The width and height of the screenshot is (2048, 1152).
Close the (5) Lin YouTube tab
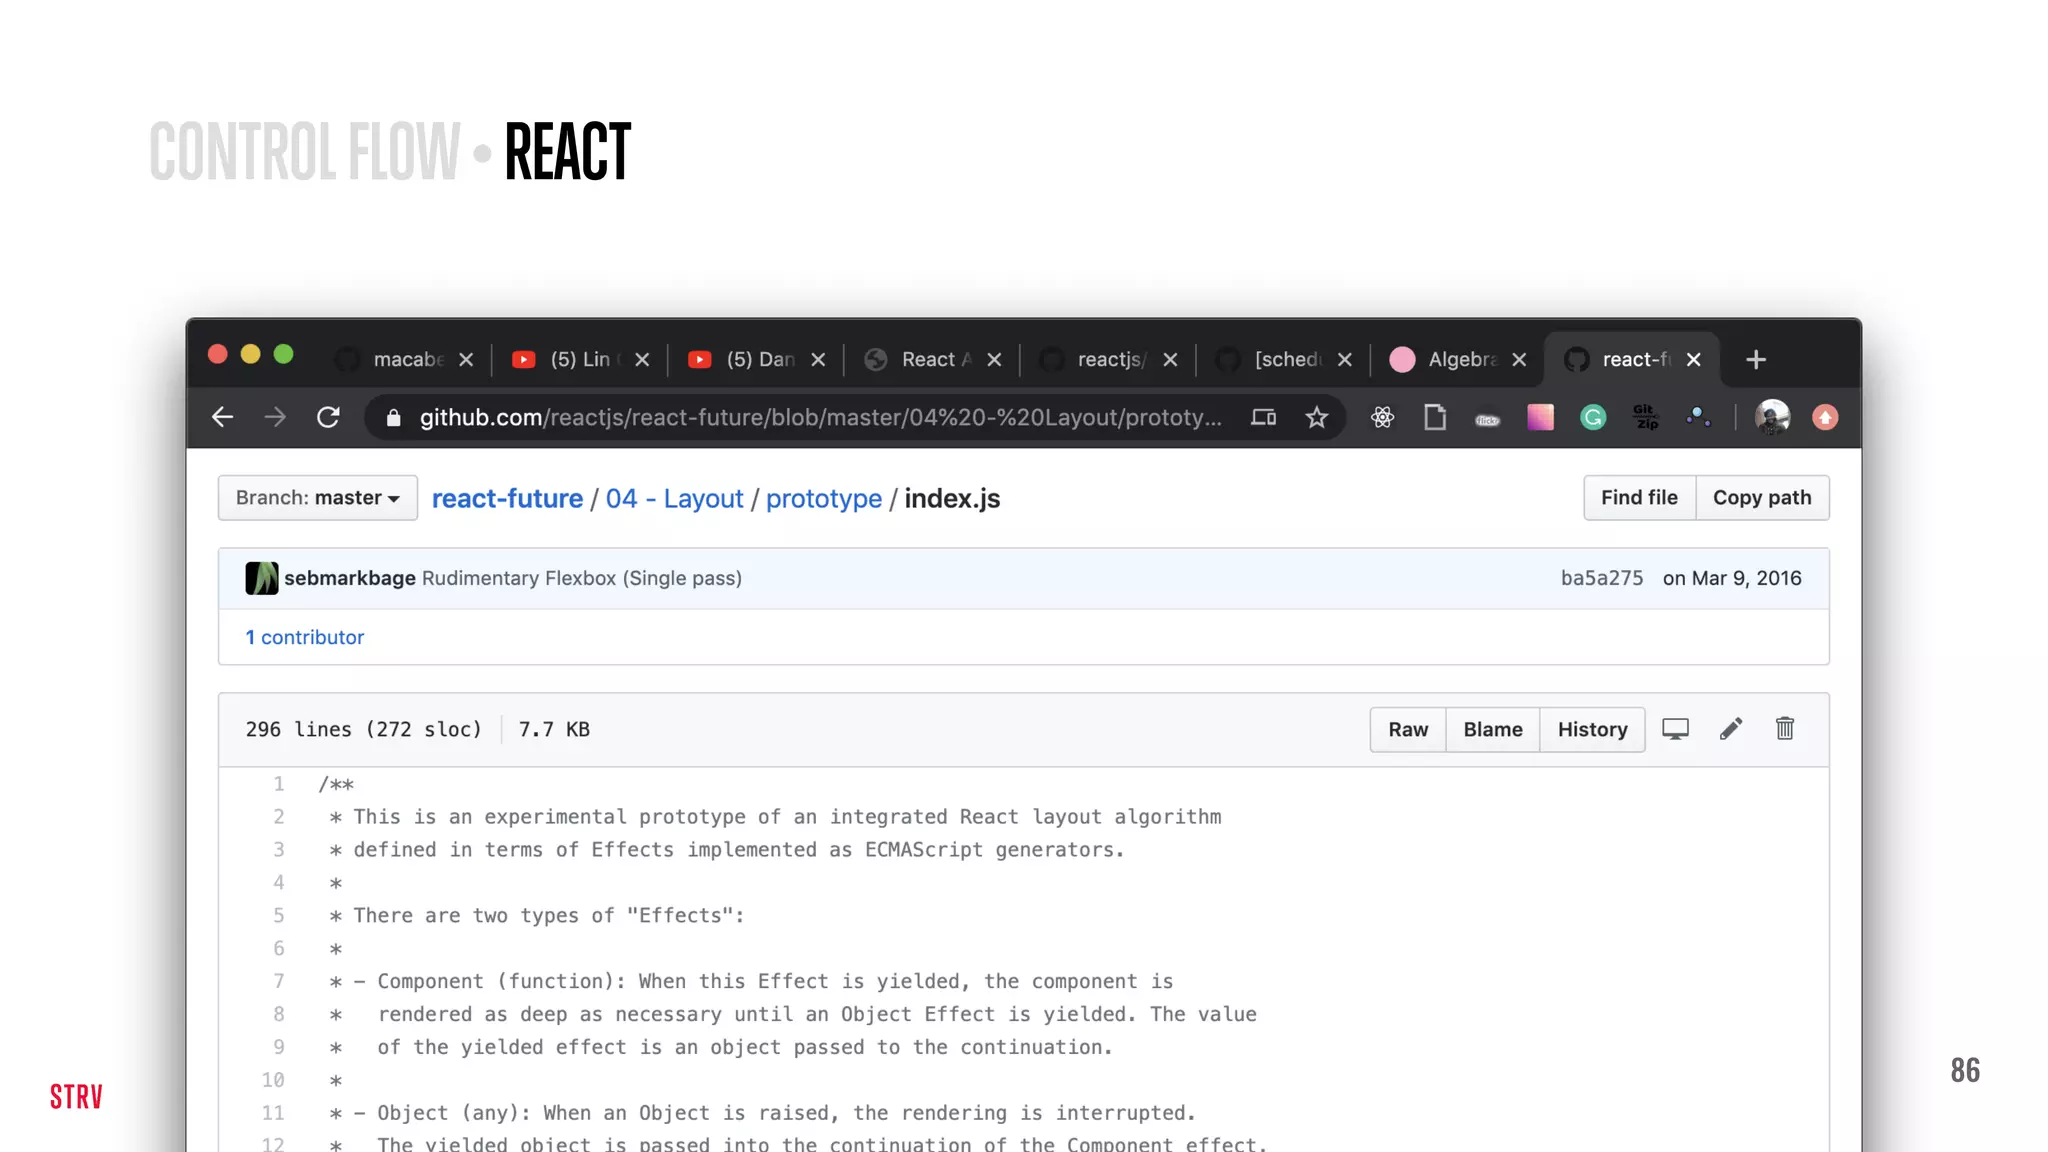642,359
